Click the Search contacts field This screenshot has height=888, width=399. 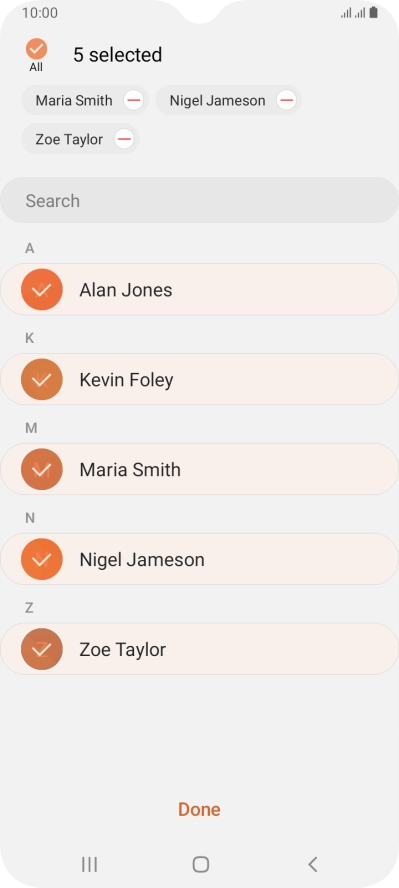tap(199, 200)
